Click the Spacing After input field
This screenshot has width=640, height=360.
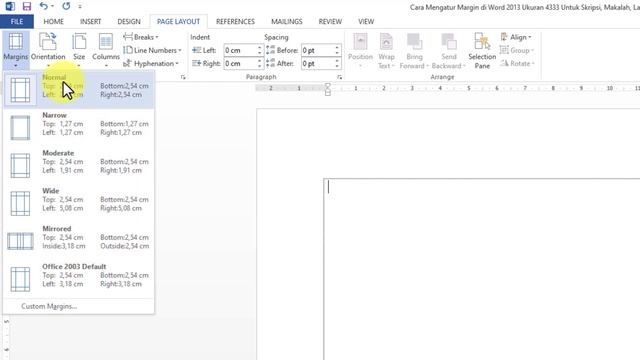coord(317,63)
